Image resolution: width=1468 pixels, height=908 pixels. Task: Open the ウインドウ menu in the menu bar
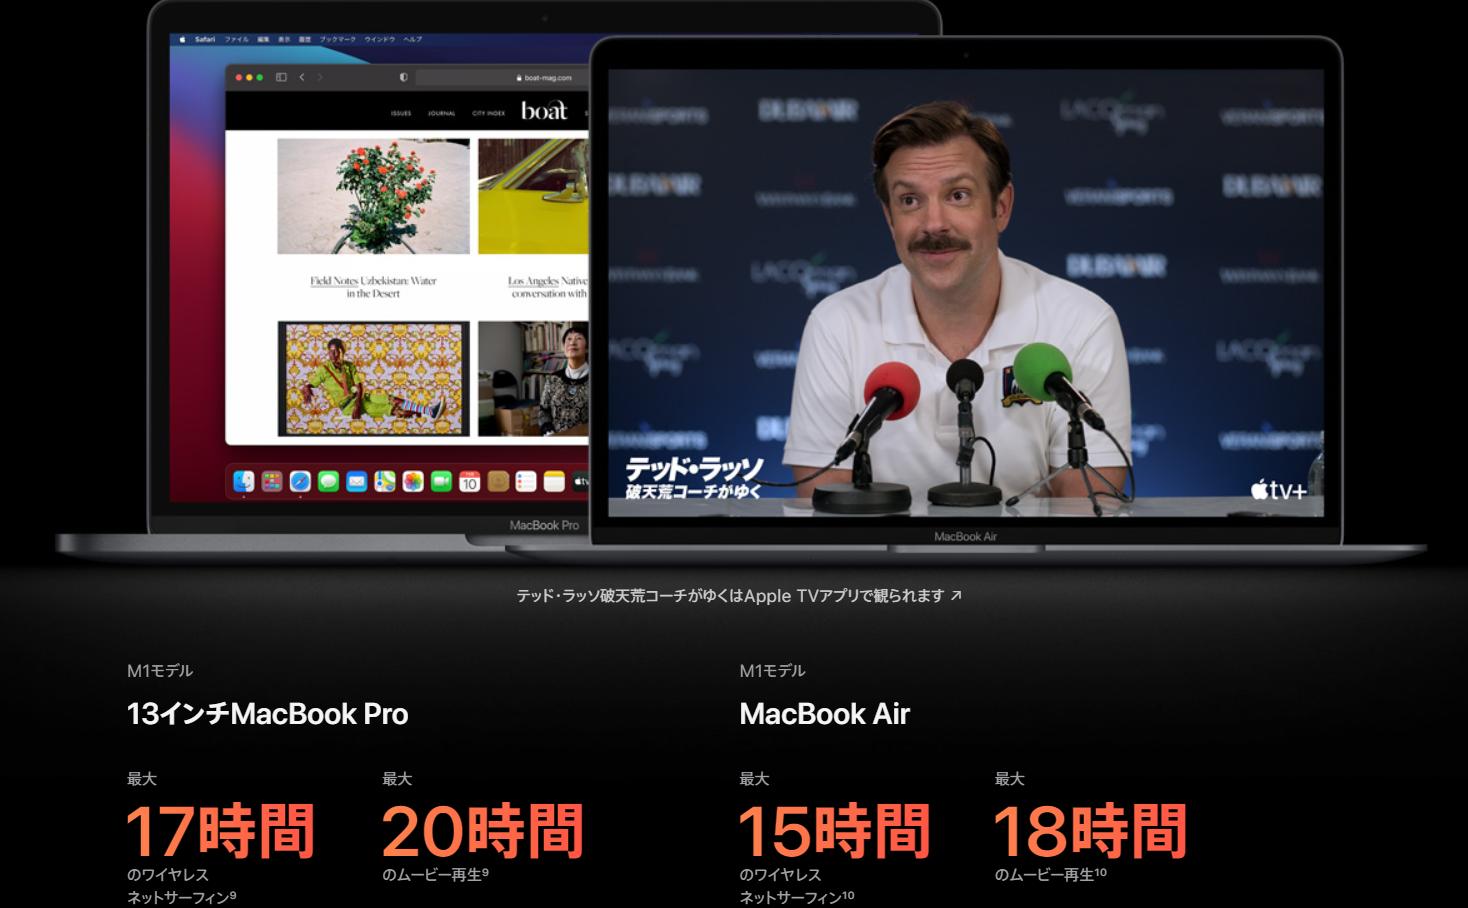380,39
